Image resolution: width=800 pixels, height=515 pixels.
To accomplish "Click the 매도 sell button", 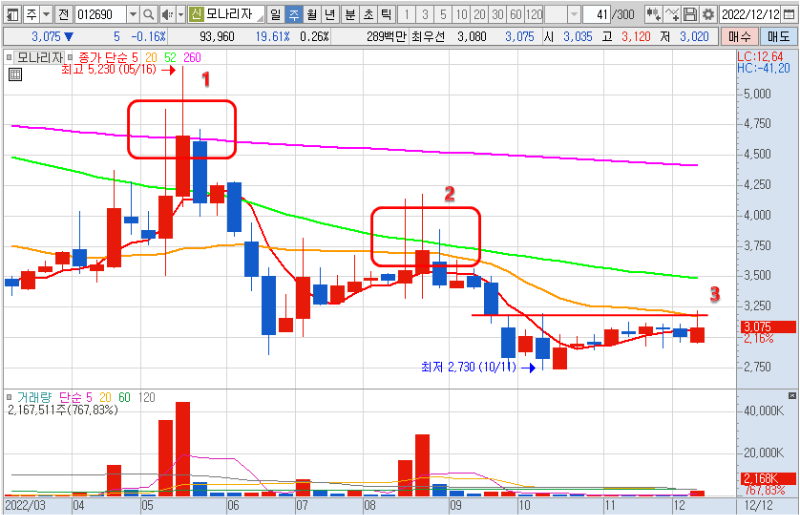I will (x=779, y=37).
